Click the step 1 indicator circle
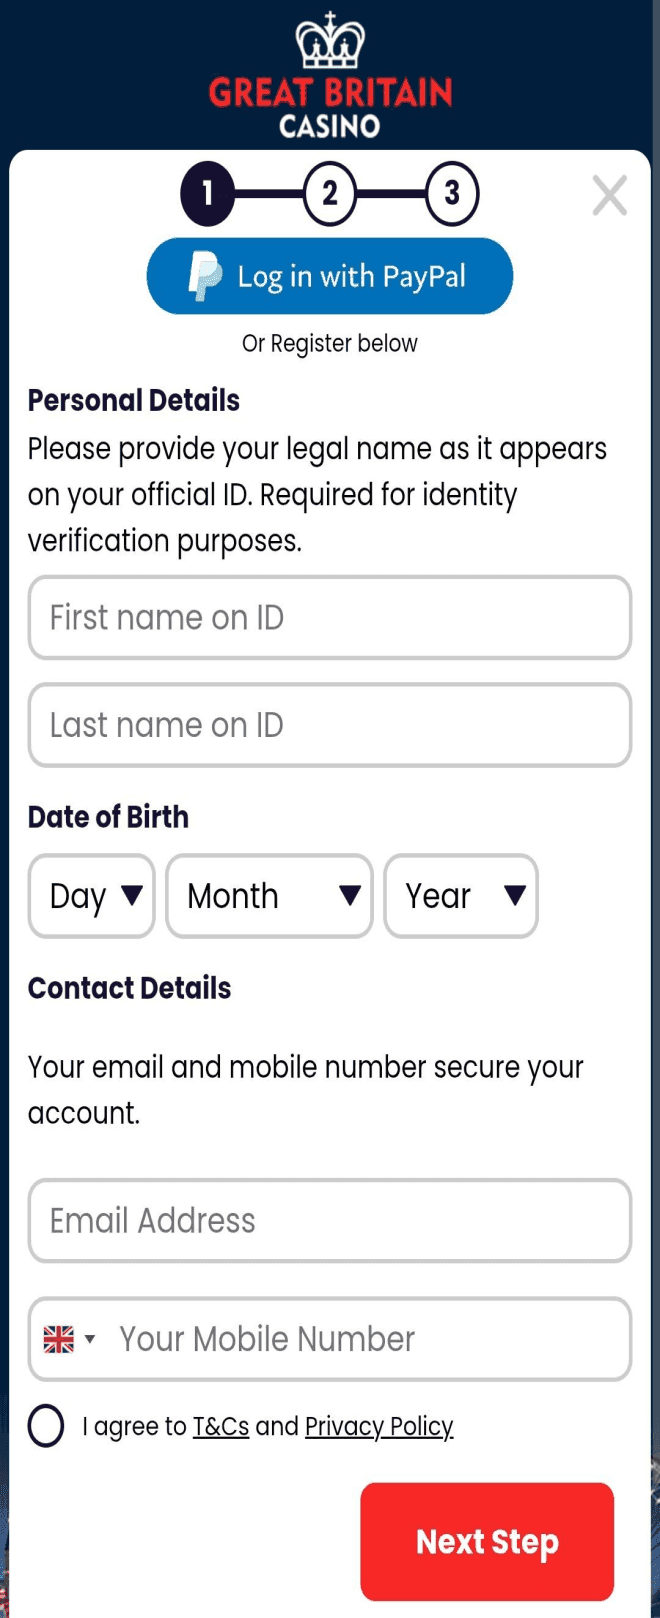This screenshot has height=1618, width=660. 206,194
